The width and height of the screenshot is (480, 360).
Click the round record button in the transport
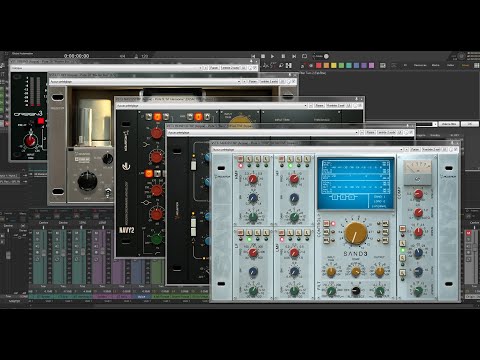click(x=326, y=56)
